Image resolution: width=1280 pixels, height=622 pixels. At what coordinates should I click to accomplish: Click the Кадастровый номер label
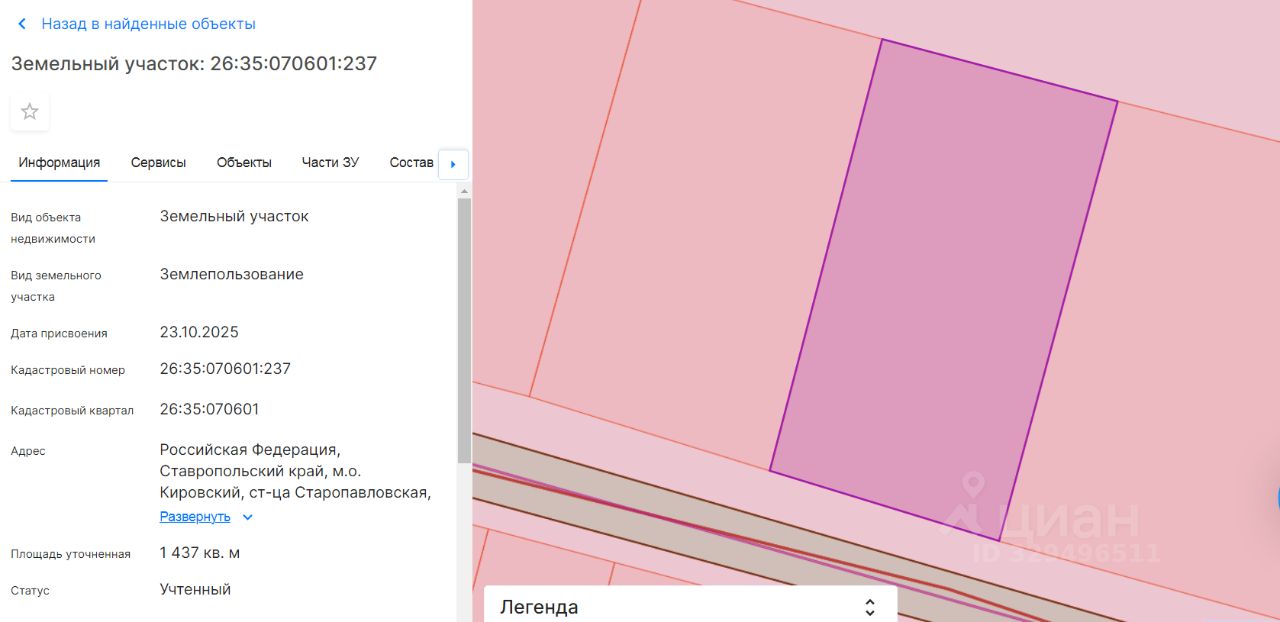tap(68, 370)
